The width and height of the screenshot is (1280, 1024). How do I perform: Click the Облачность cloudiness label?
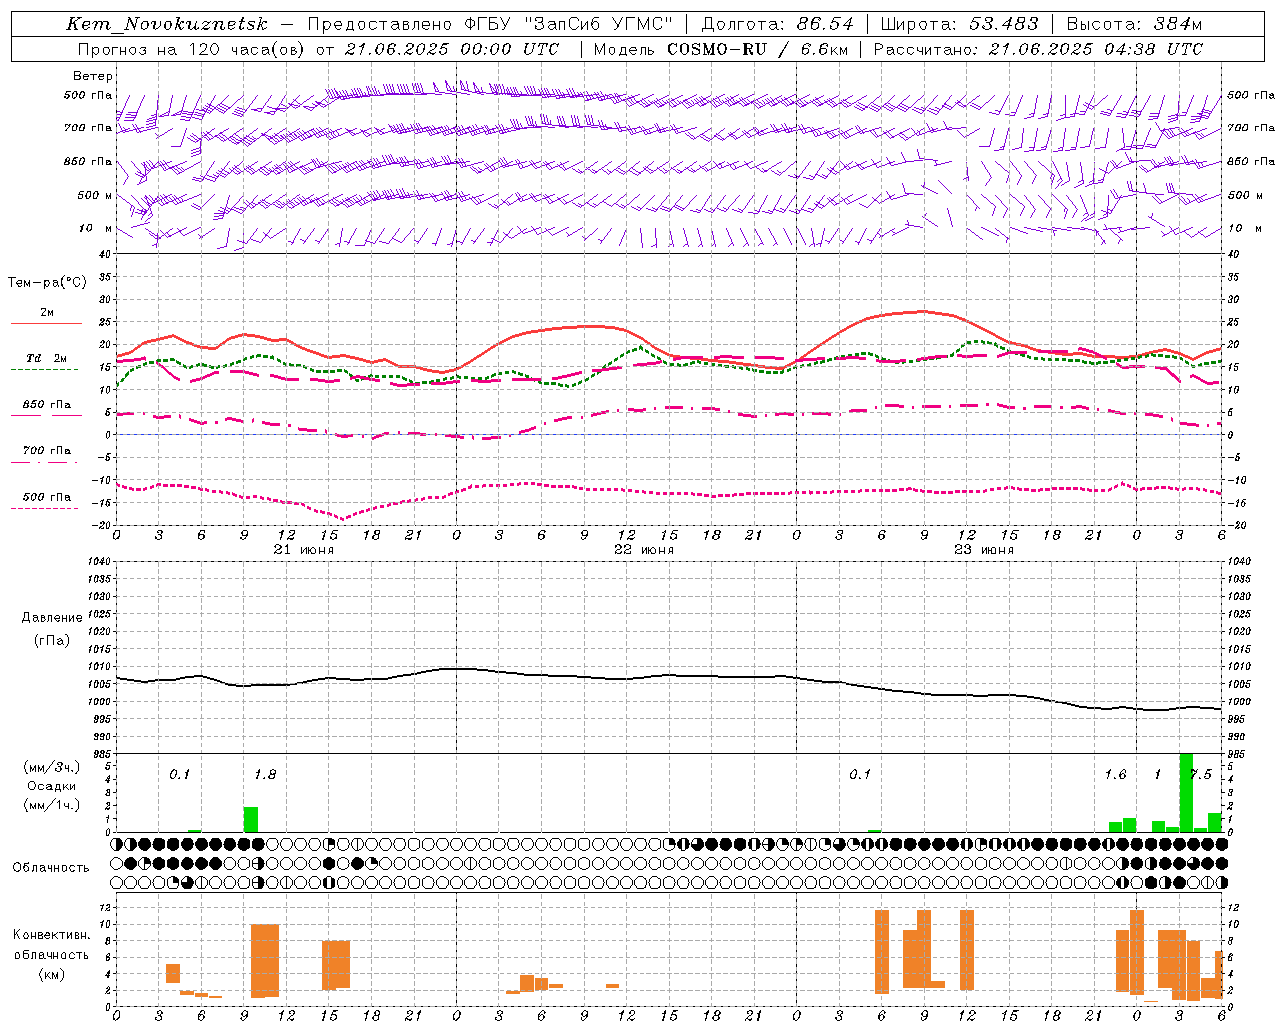[51, 868]
